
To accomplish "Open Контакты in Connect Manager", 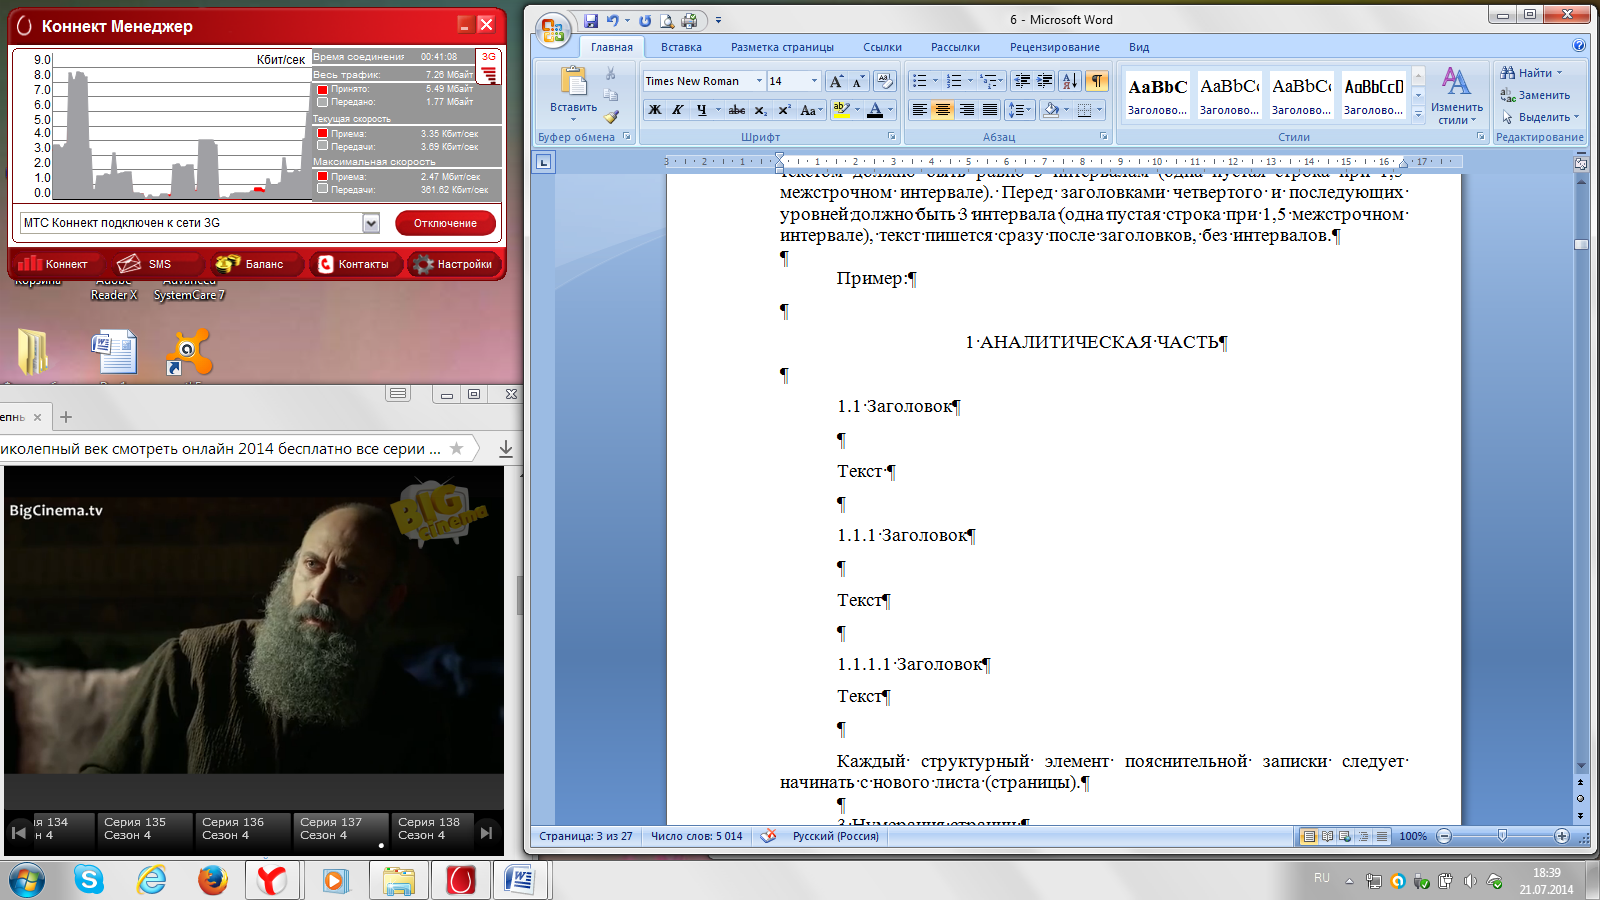I will point(354,264).
